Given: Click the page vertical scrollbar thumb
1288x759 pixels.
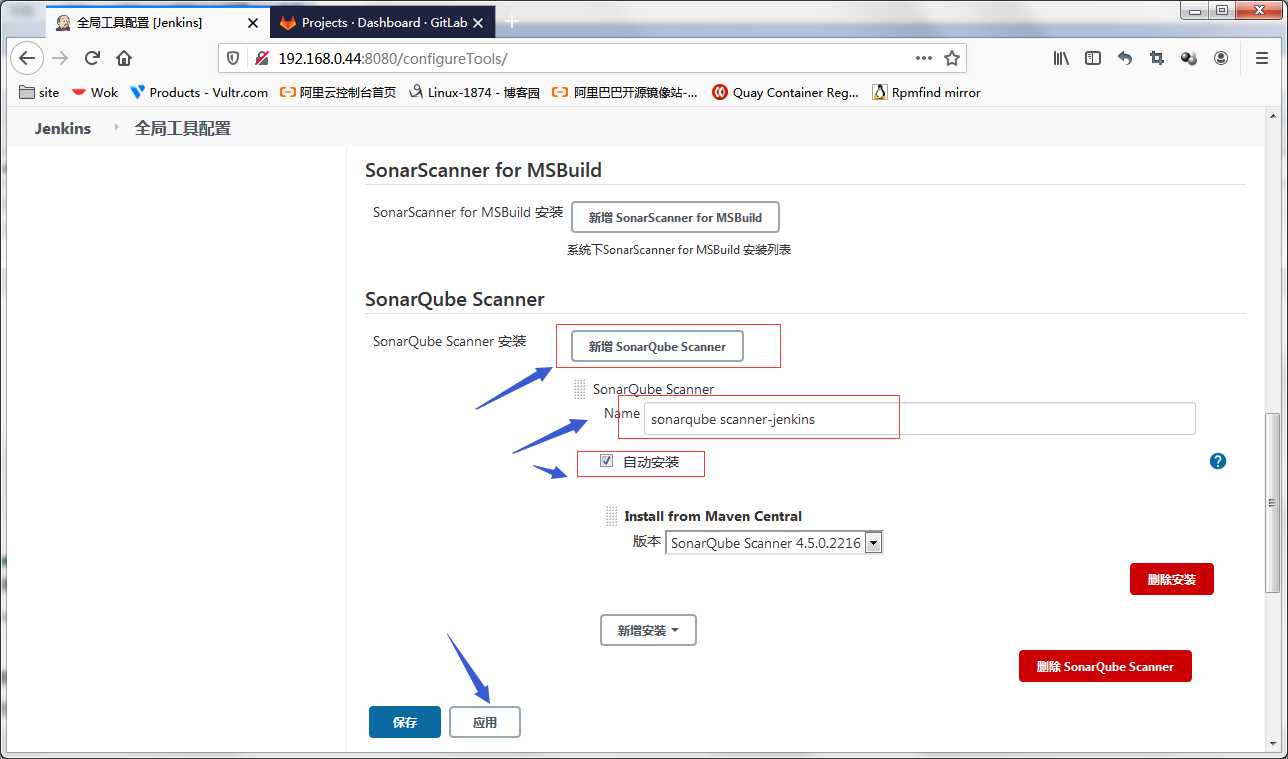Looking at the screenshot, I should tap(1273, 502).
